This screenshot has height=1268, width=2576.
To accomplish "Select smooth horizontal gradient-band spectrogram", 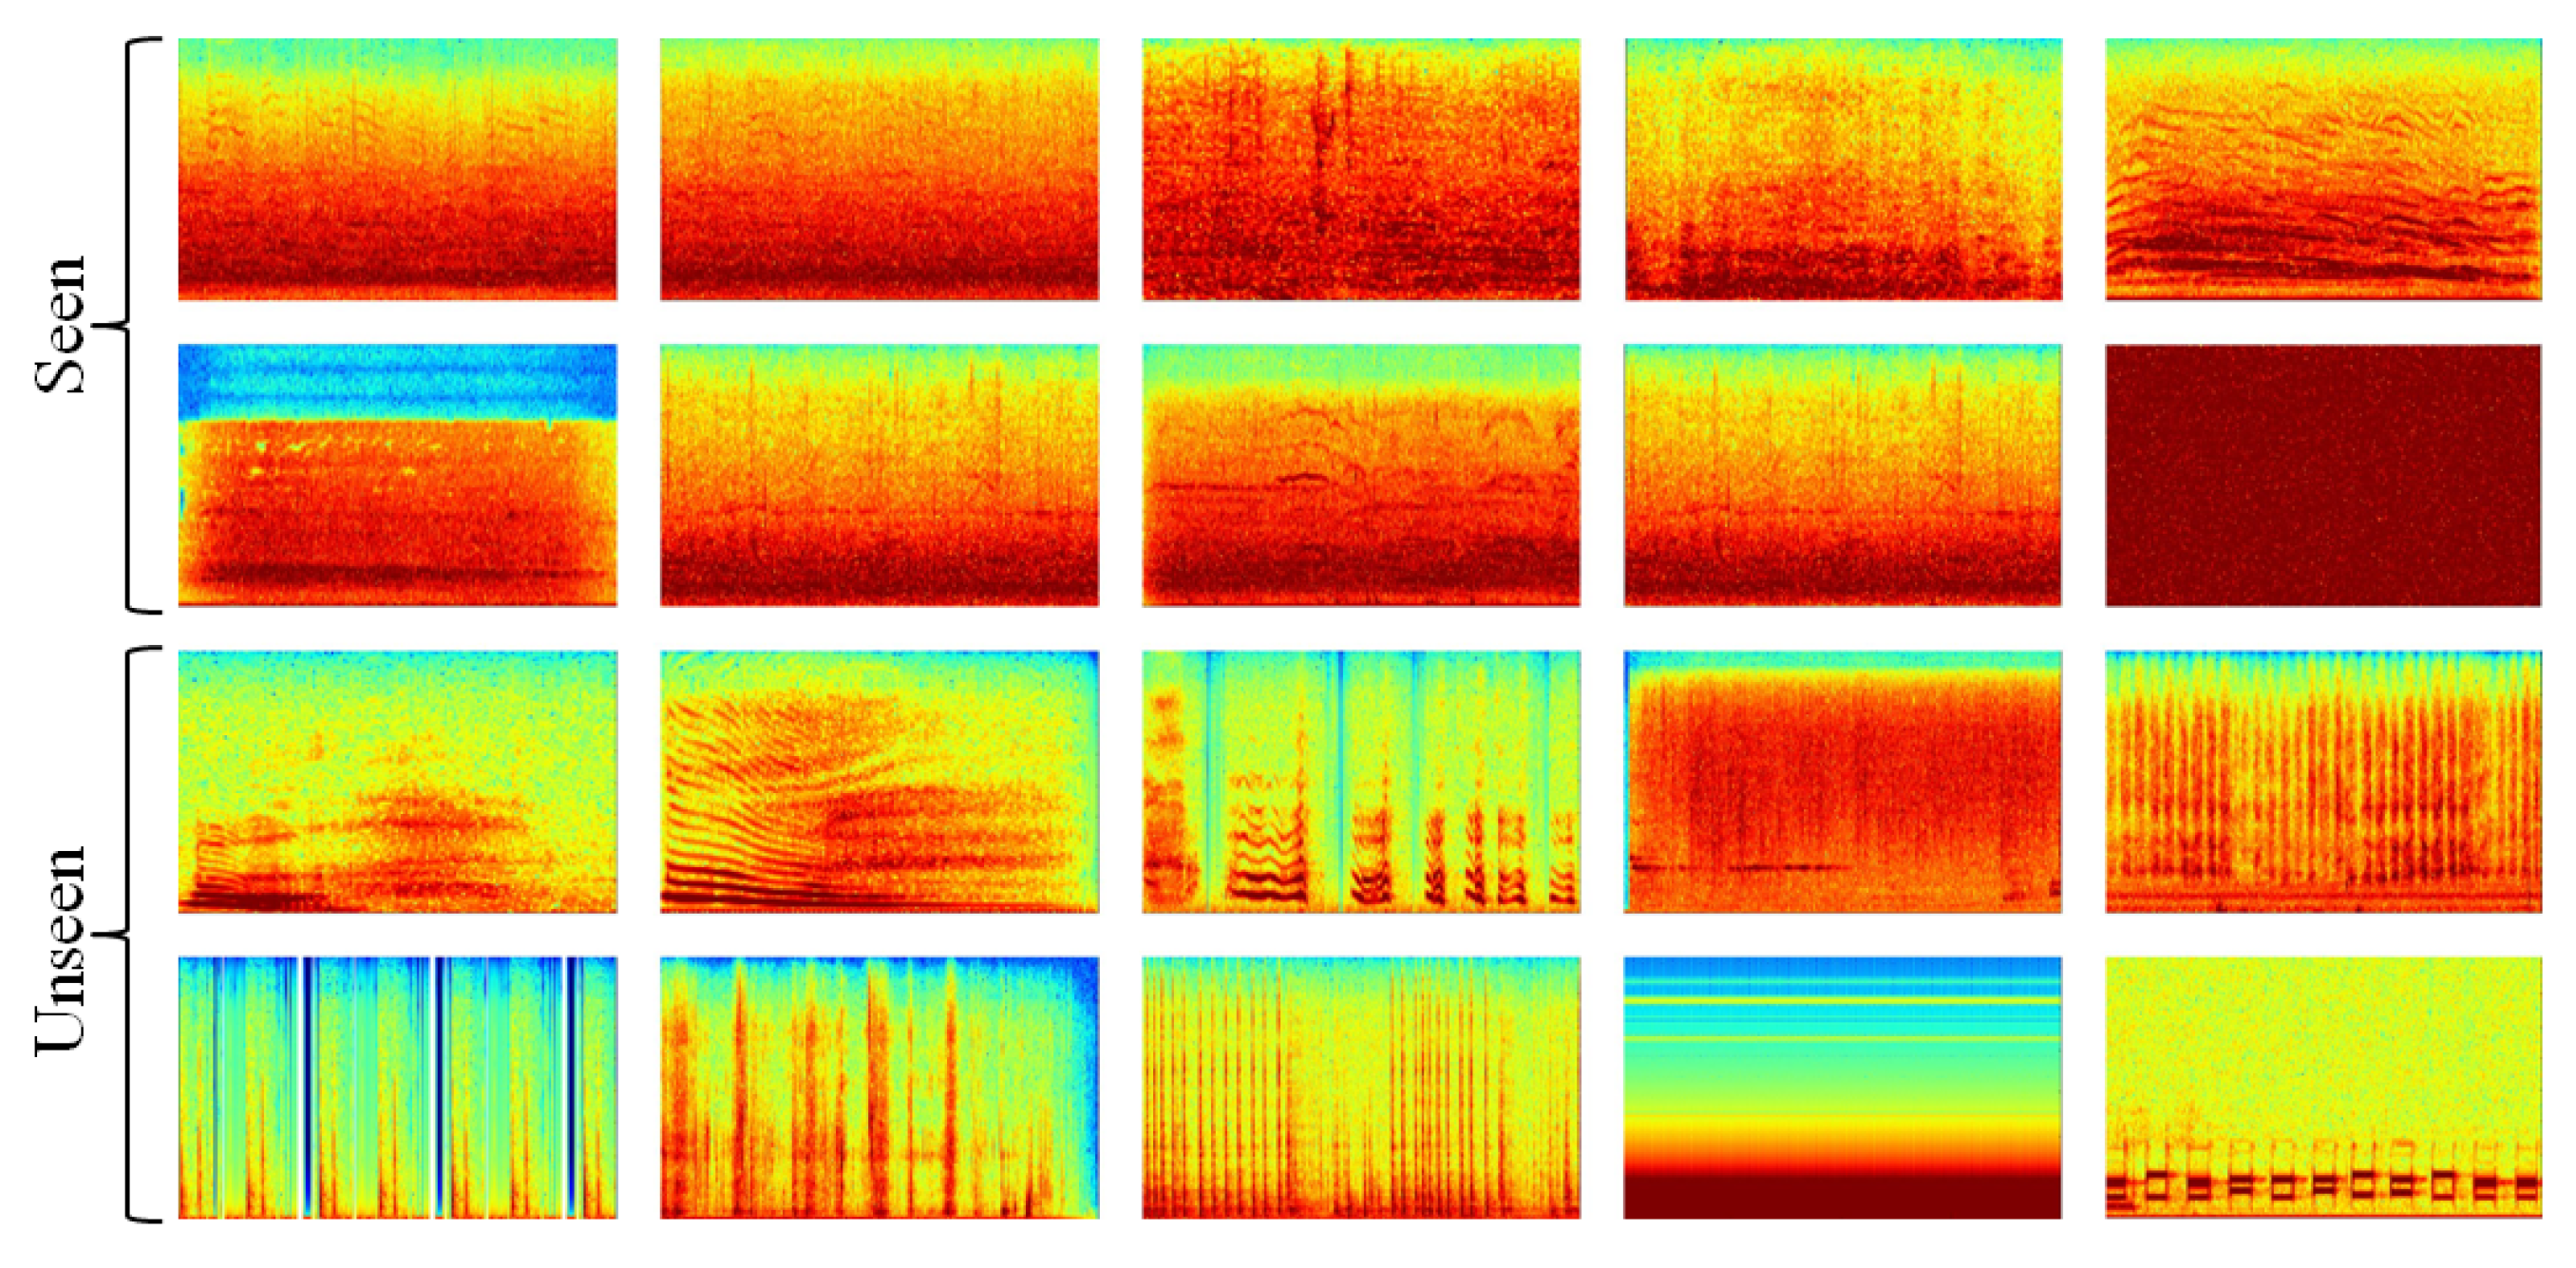I will click(1842, 1087).
